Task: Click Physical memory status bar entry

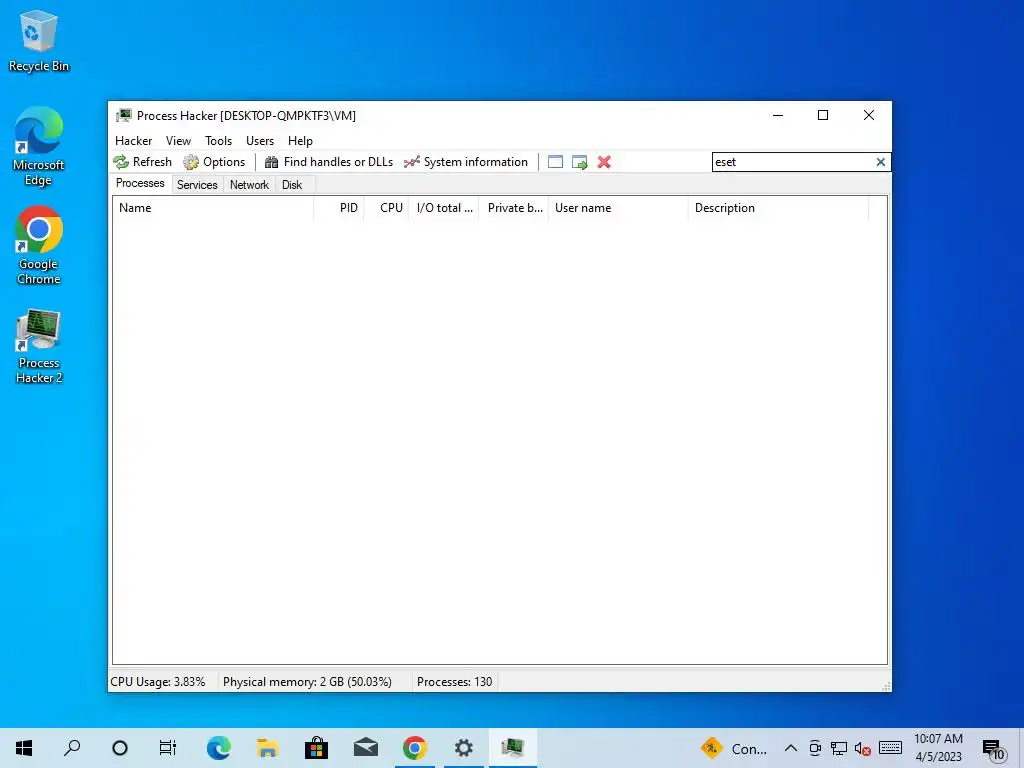Action: coord(308,682)
